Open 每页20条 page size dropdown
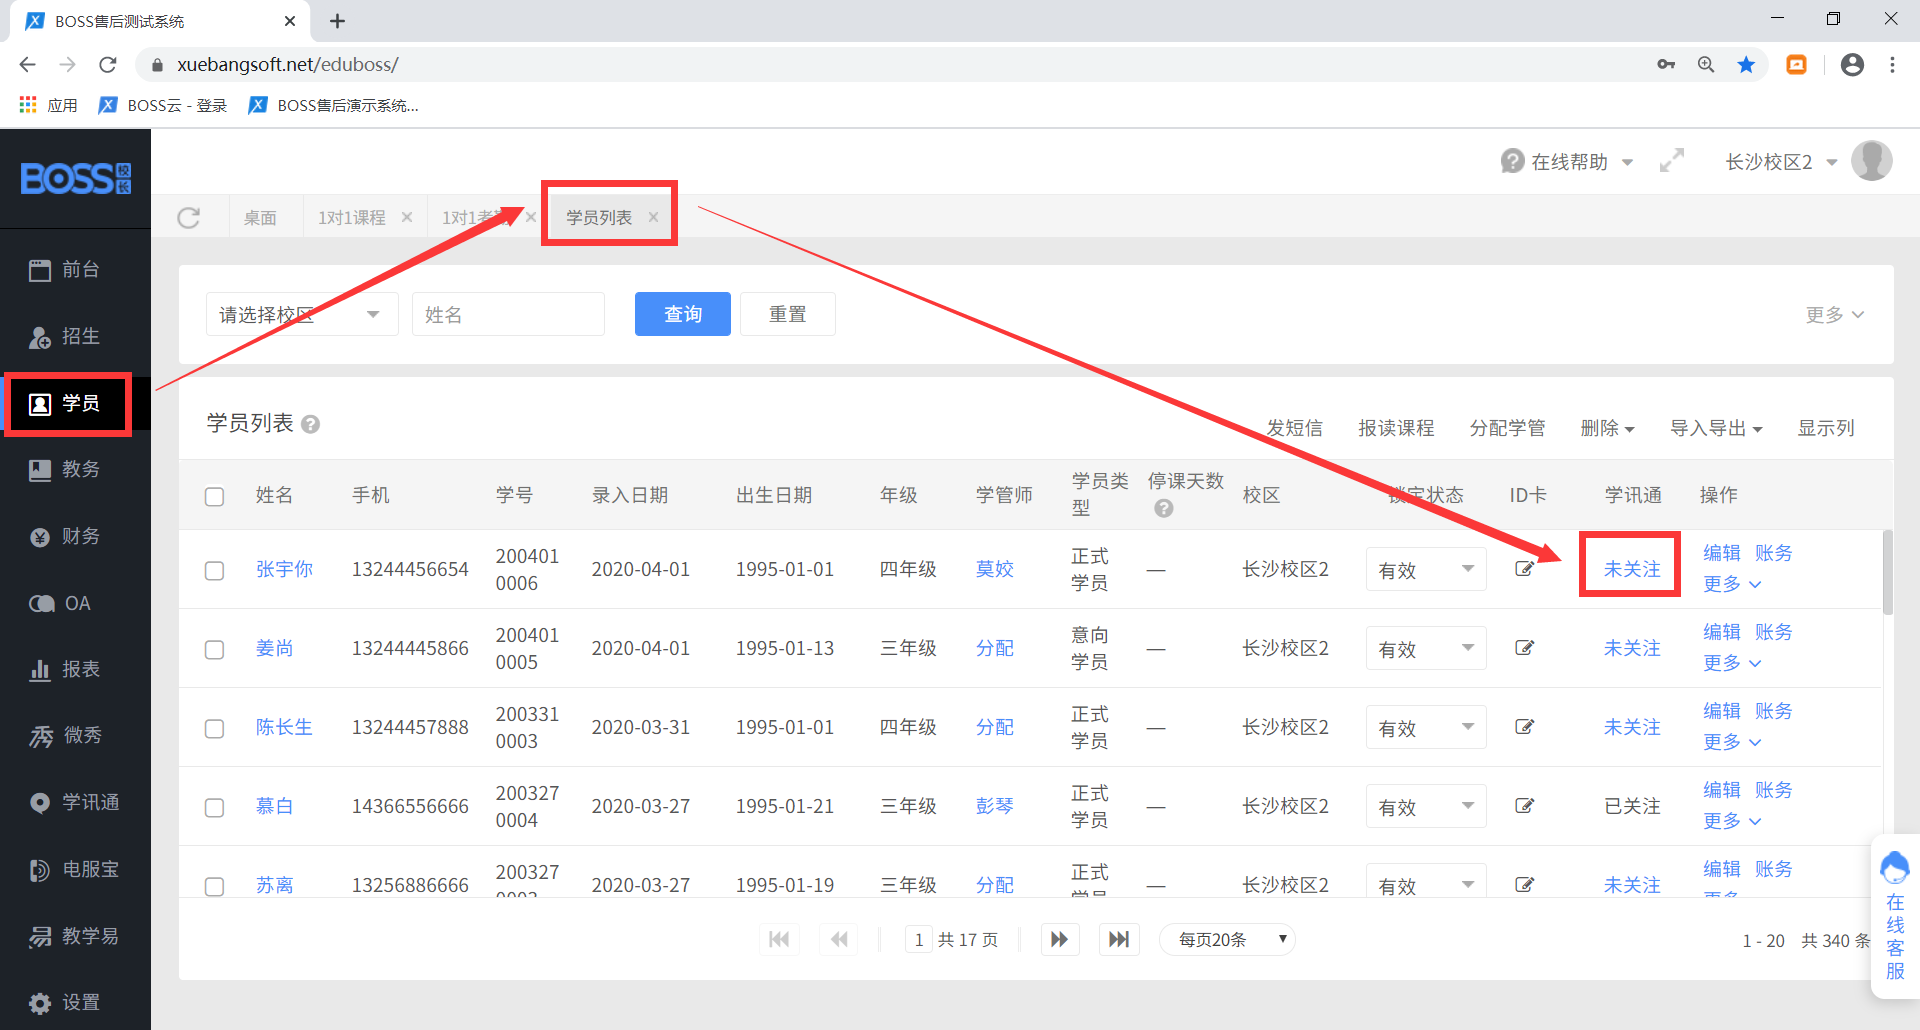This screenshot has width=1920, height=1030. (x=1227, y=940)
